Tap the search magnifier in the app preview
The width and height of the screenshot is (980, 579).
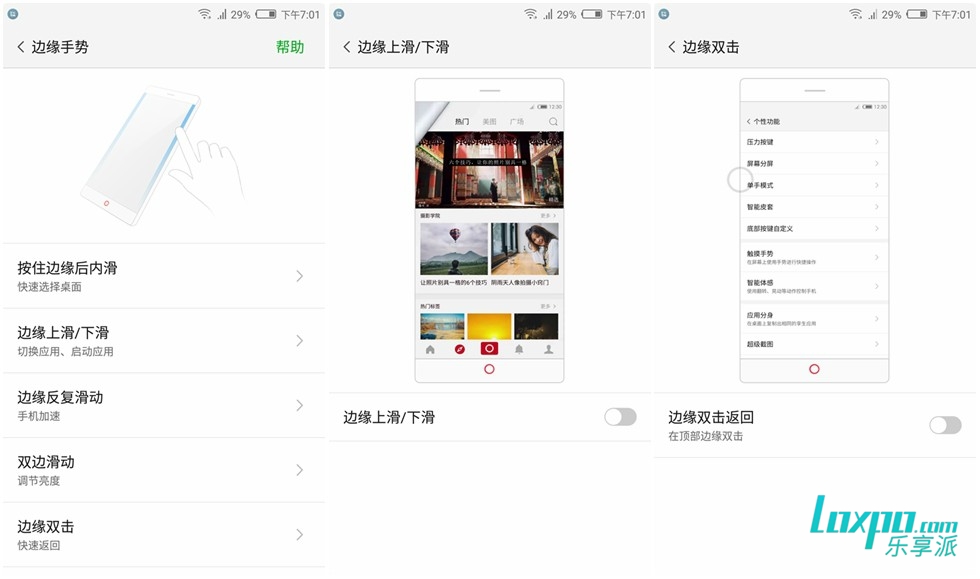pos(553,121)
